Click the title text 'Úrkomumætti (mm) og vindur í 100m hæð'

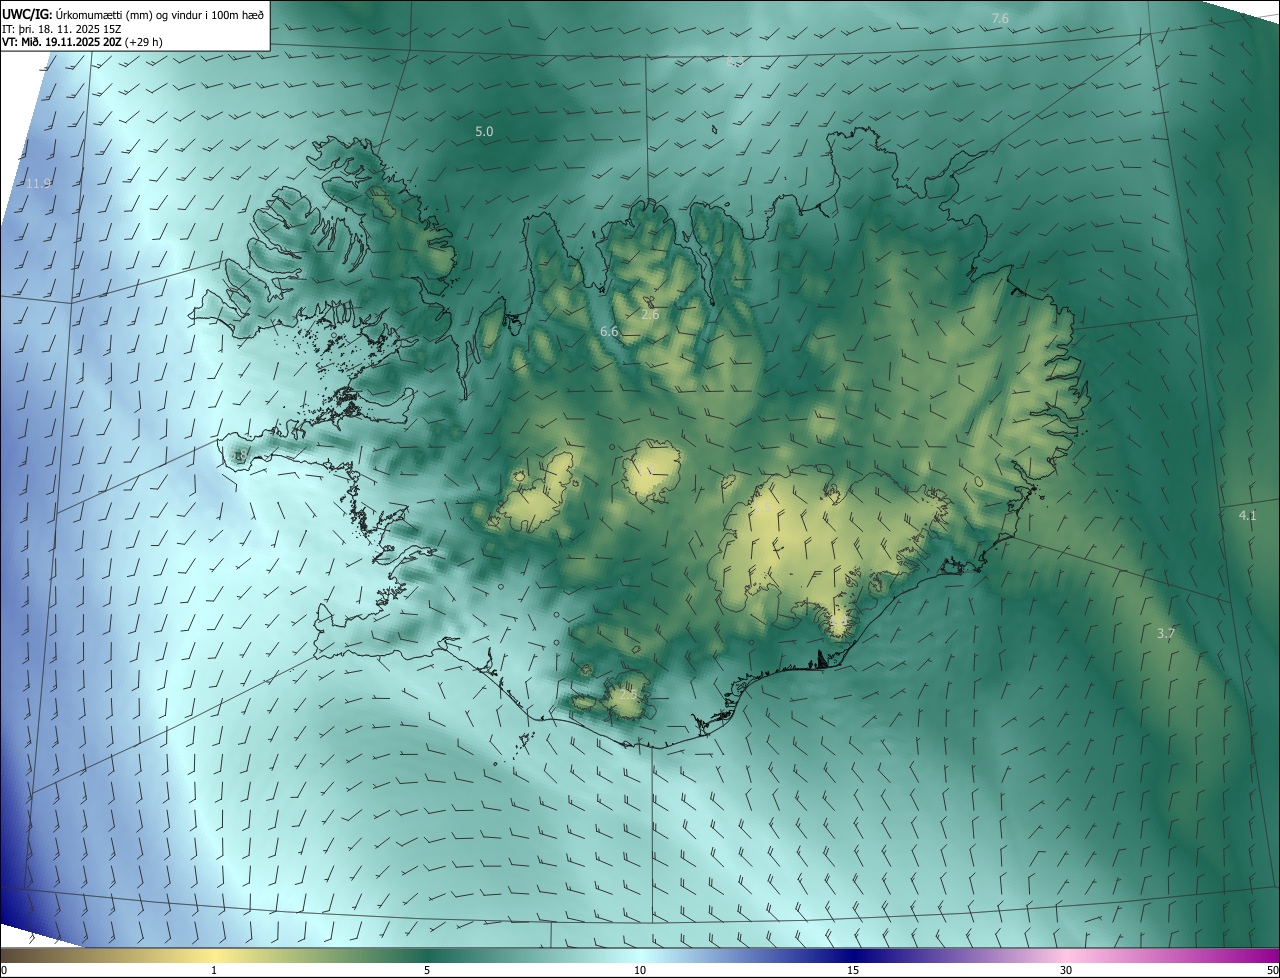click(160, 14)
